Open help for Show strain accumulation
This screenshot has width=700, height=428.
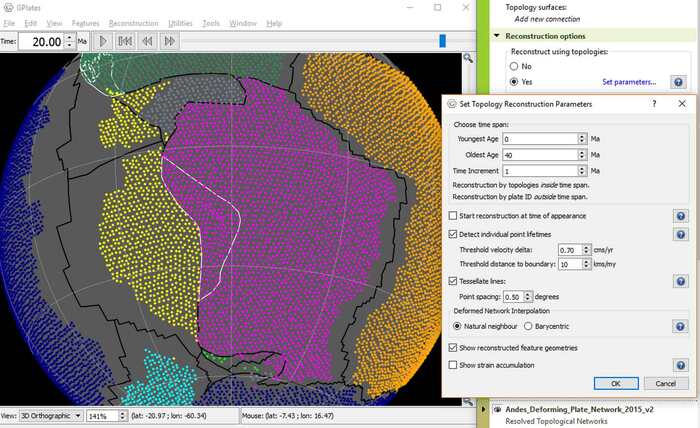680,366
